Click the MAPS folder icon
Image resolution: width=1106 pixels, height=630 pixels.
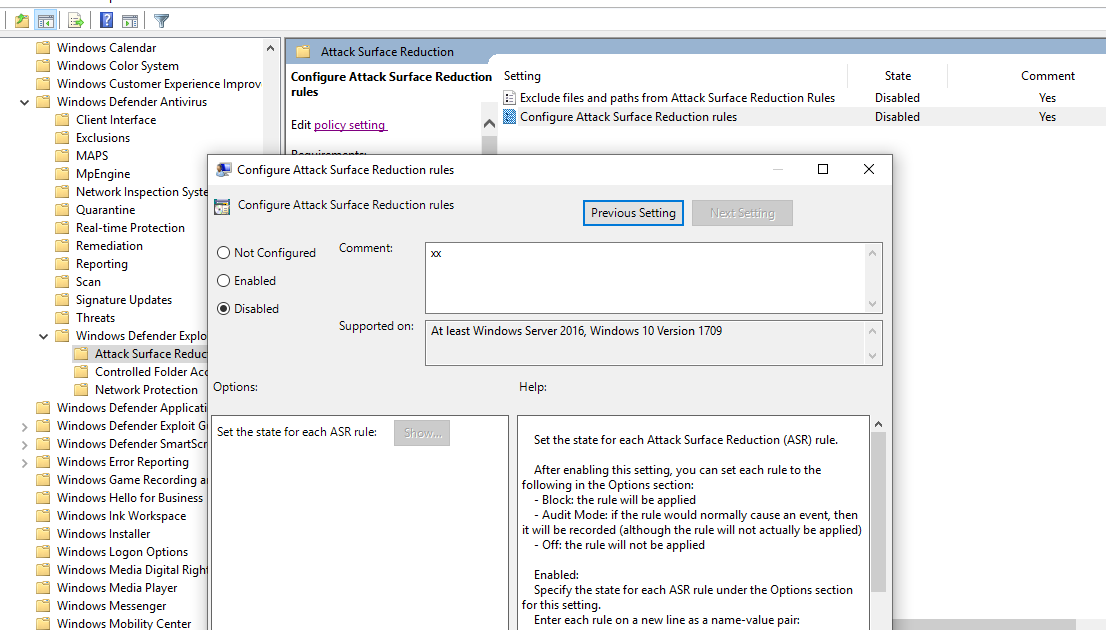62,156
